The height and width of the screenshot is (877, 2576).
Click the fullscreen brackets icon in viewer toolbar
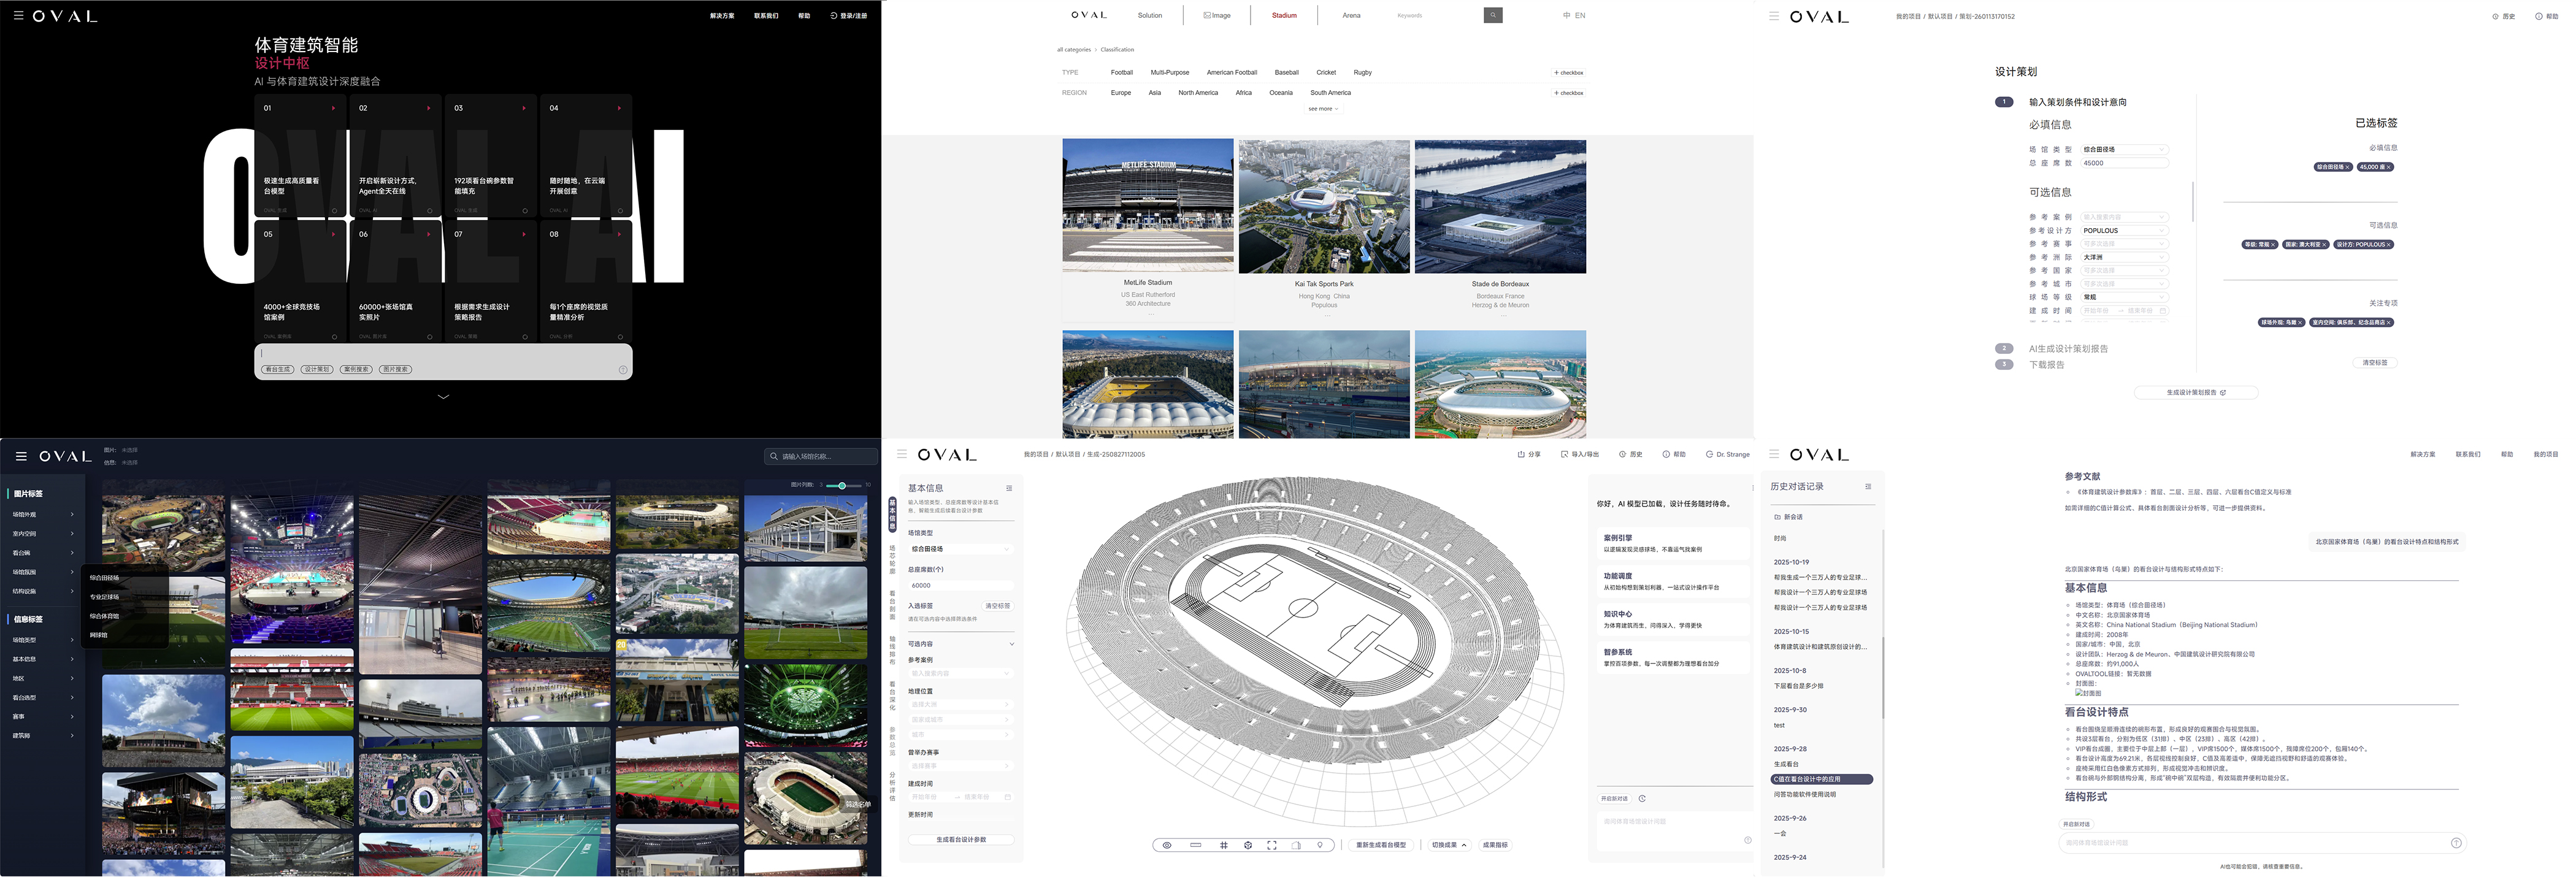point(1271,845)
